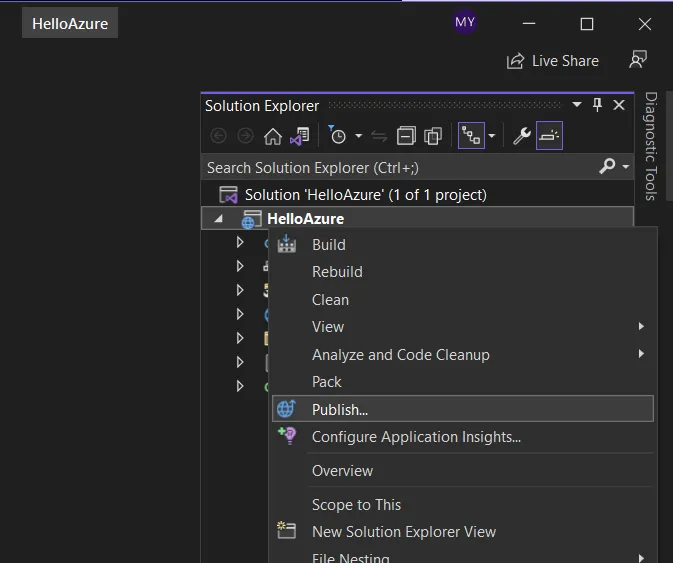Click HelloAzure title label

tap(70, 24)
